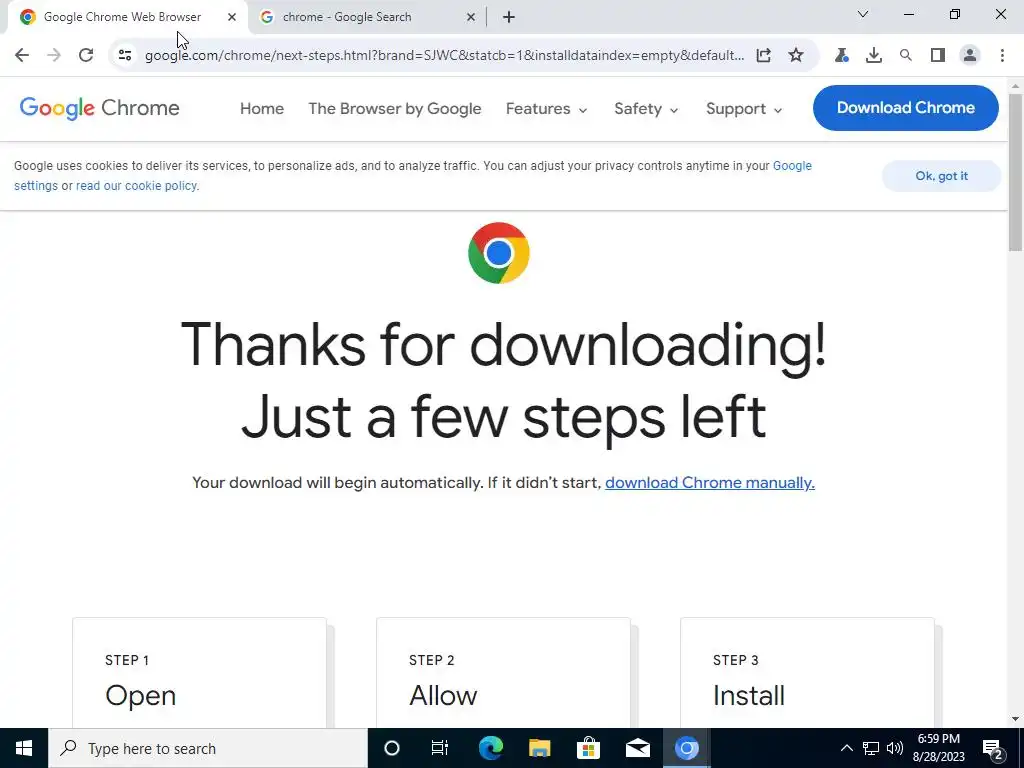This screenshot has width=1024, height=768.
Task: Show hidden system tray icons
Action: coord(846,748)
